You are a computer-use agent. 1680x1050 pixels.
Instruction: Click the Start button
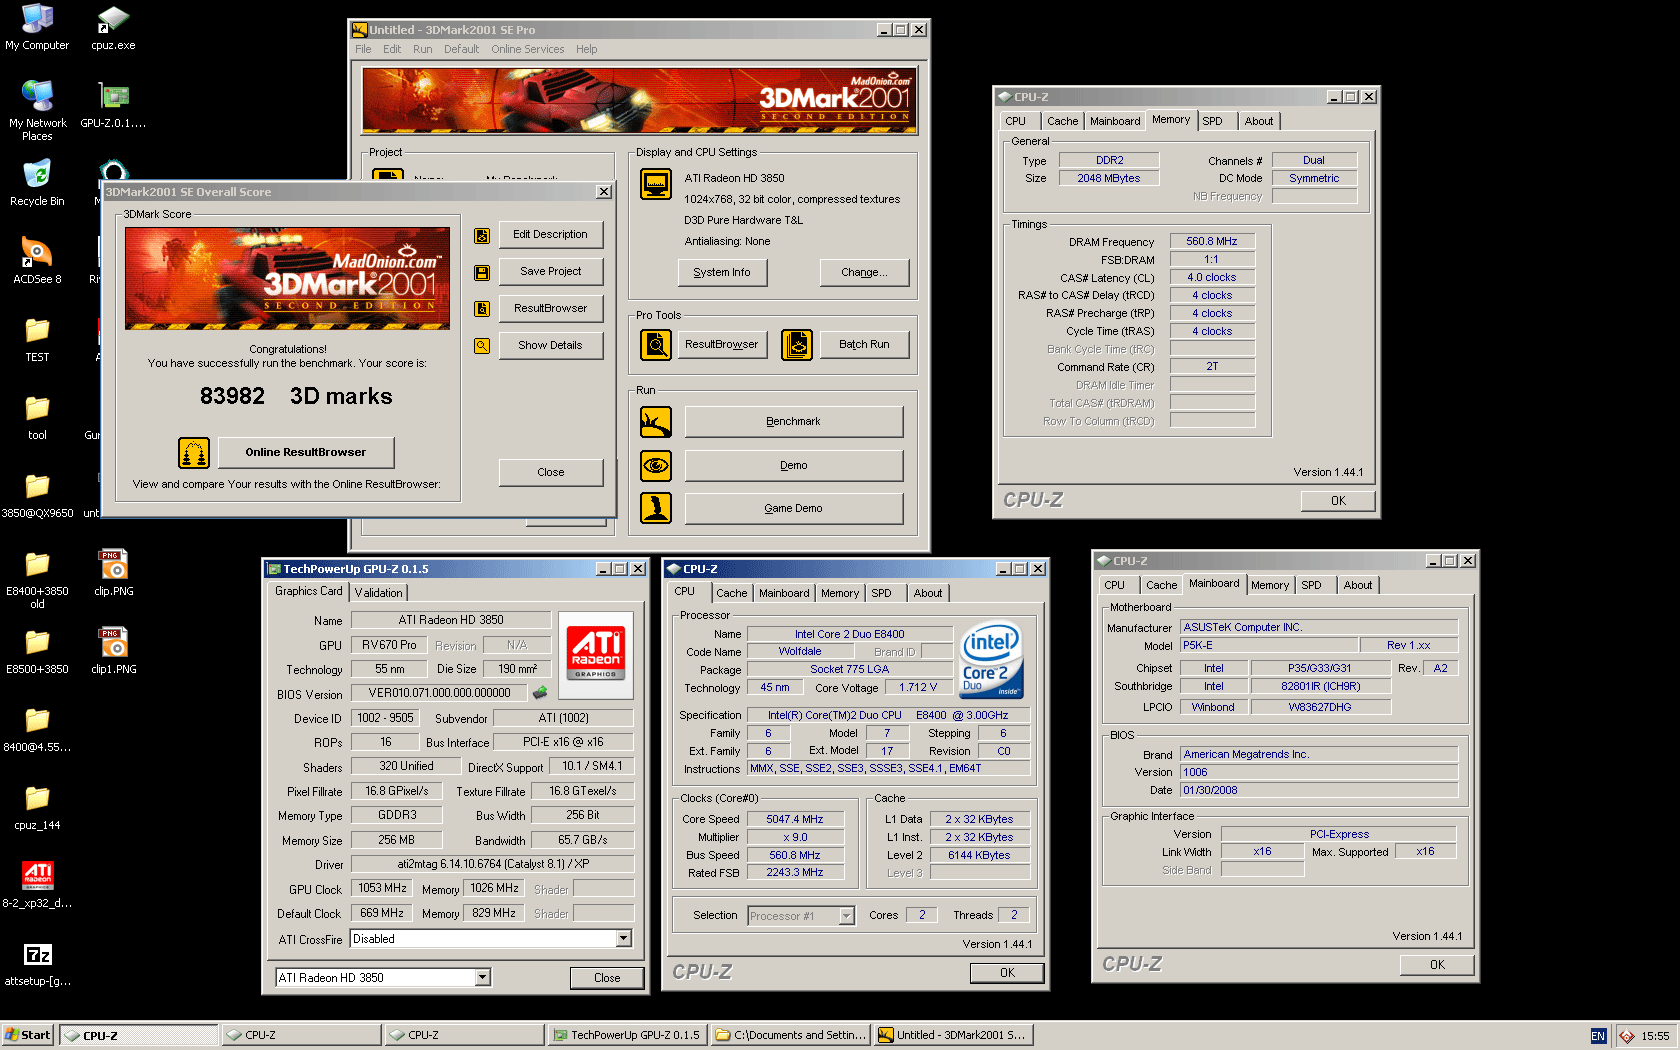click(x=28, y=1035)
